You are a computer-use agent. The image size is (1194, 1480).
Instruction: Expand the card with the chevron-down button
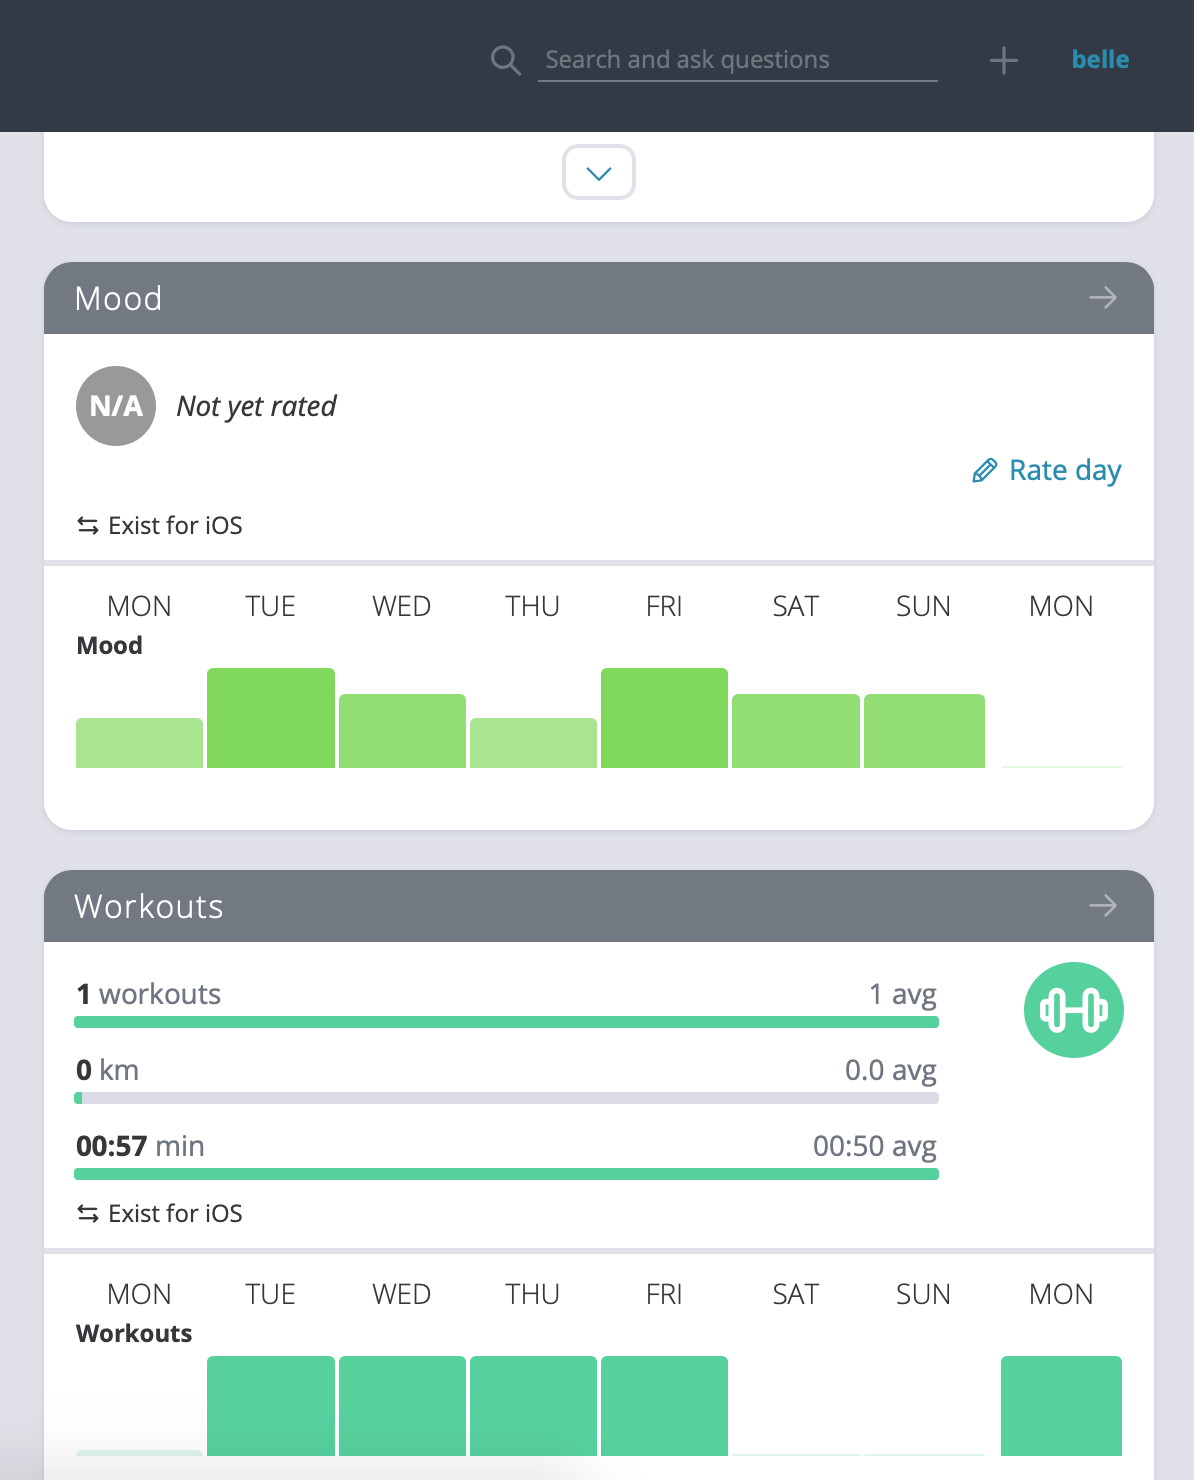[x=599, y=172]
